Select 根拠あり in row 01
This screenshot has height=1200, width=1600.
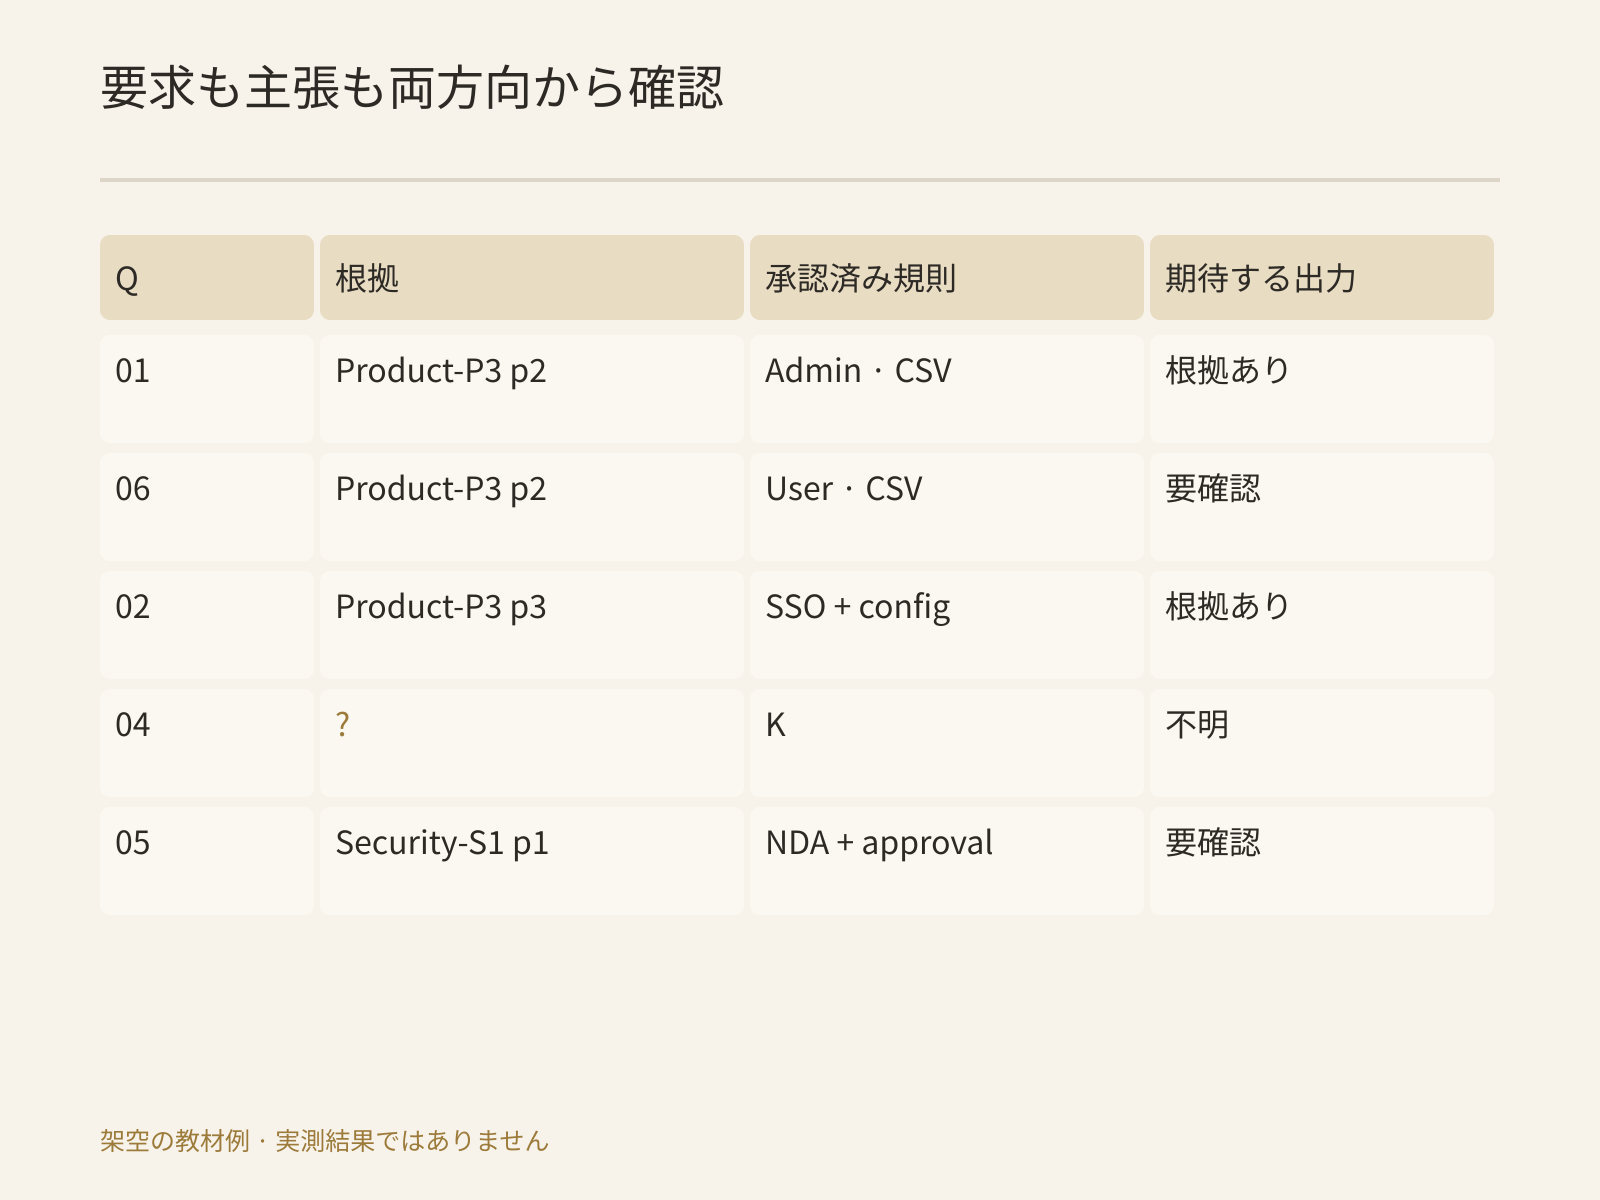point(1322,389)
